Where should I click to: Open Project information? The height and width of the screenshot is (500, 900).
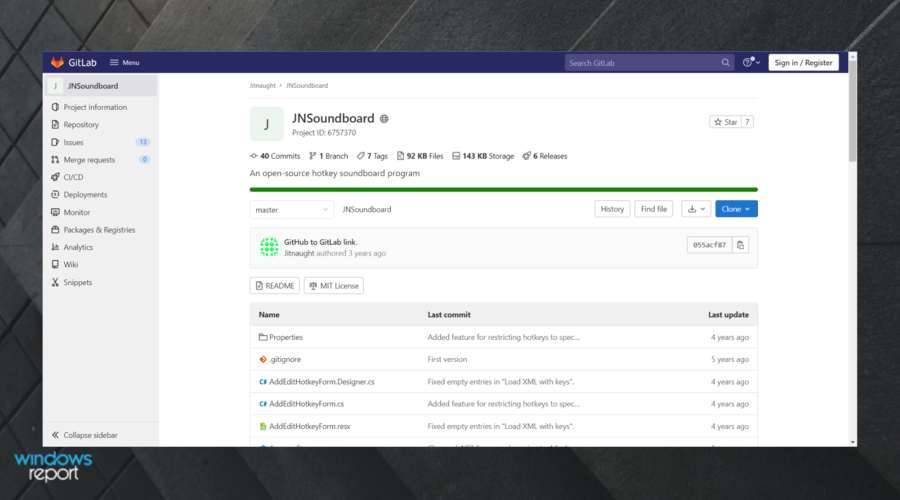(x=95, y=107)
